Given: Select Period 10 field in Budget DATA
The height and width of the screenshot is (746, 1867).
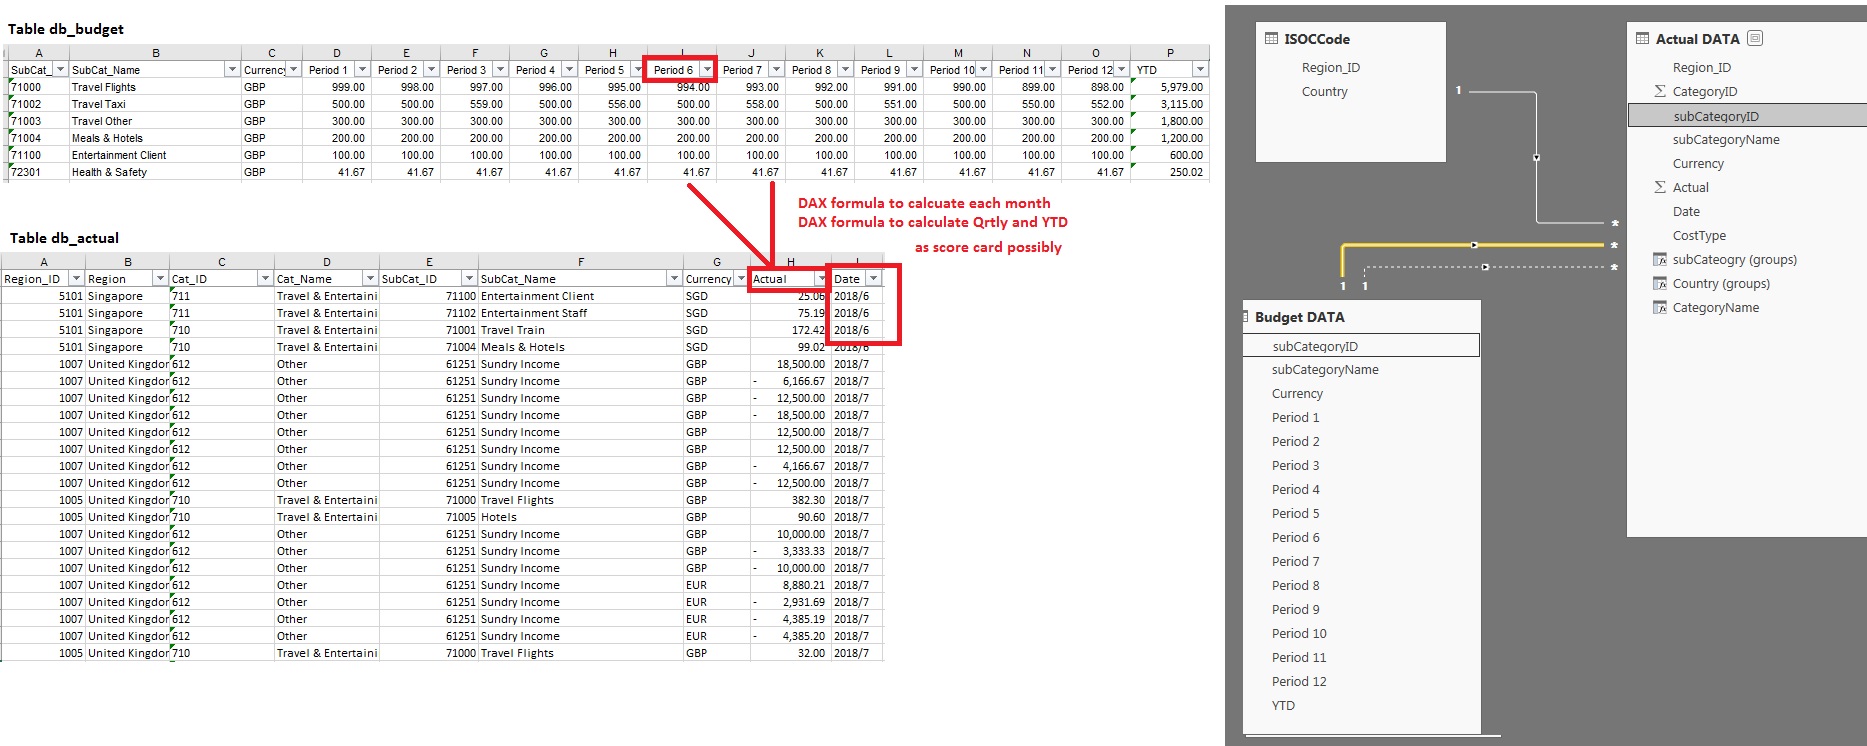Looking at the screenshot, I should [1299, 634].
